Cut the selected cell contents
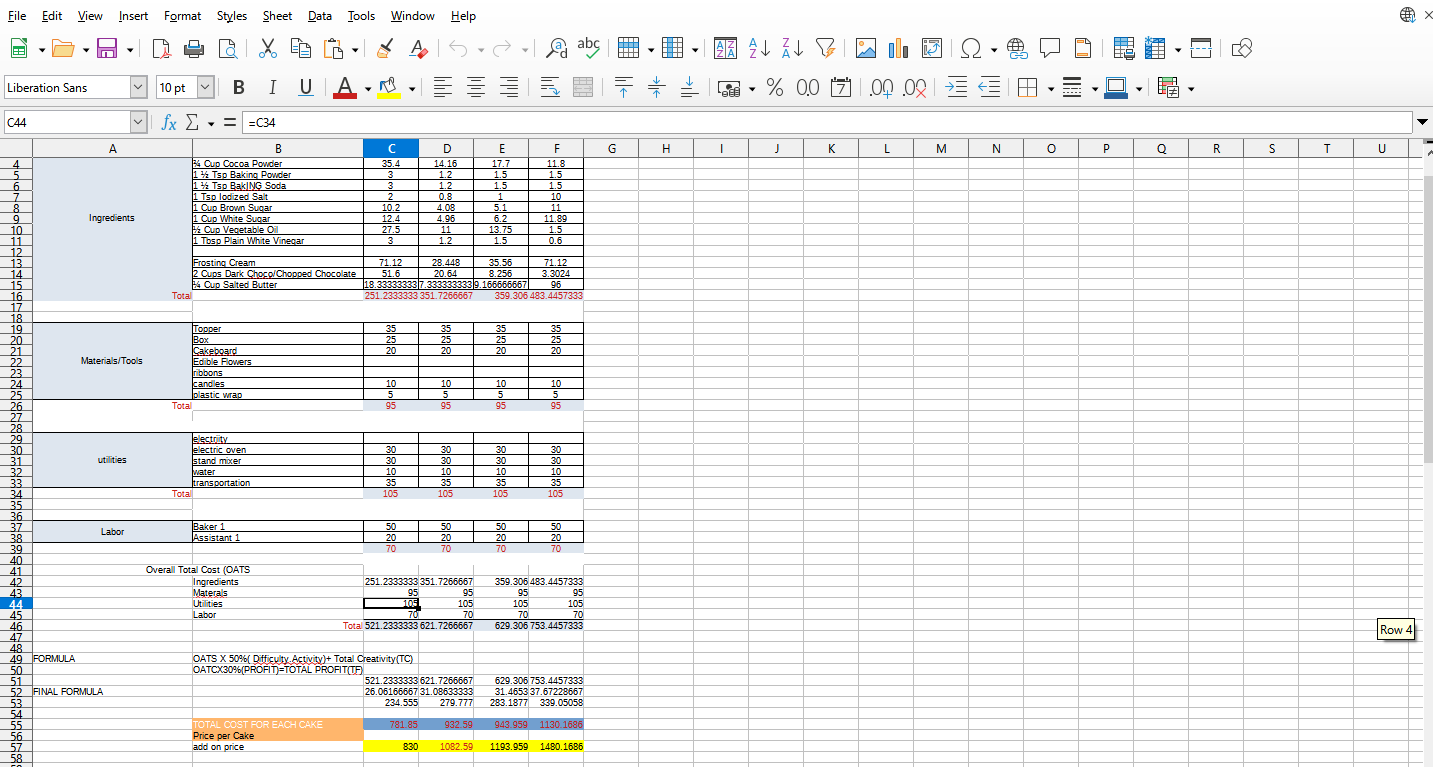The image size is (1433, 767). point(268,48)
